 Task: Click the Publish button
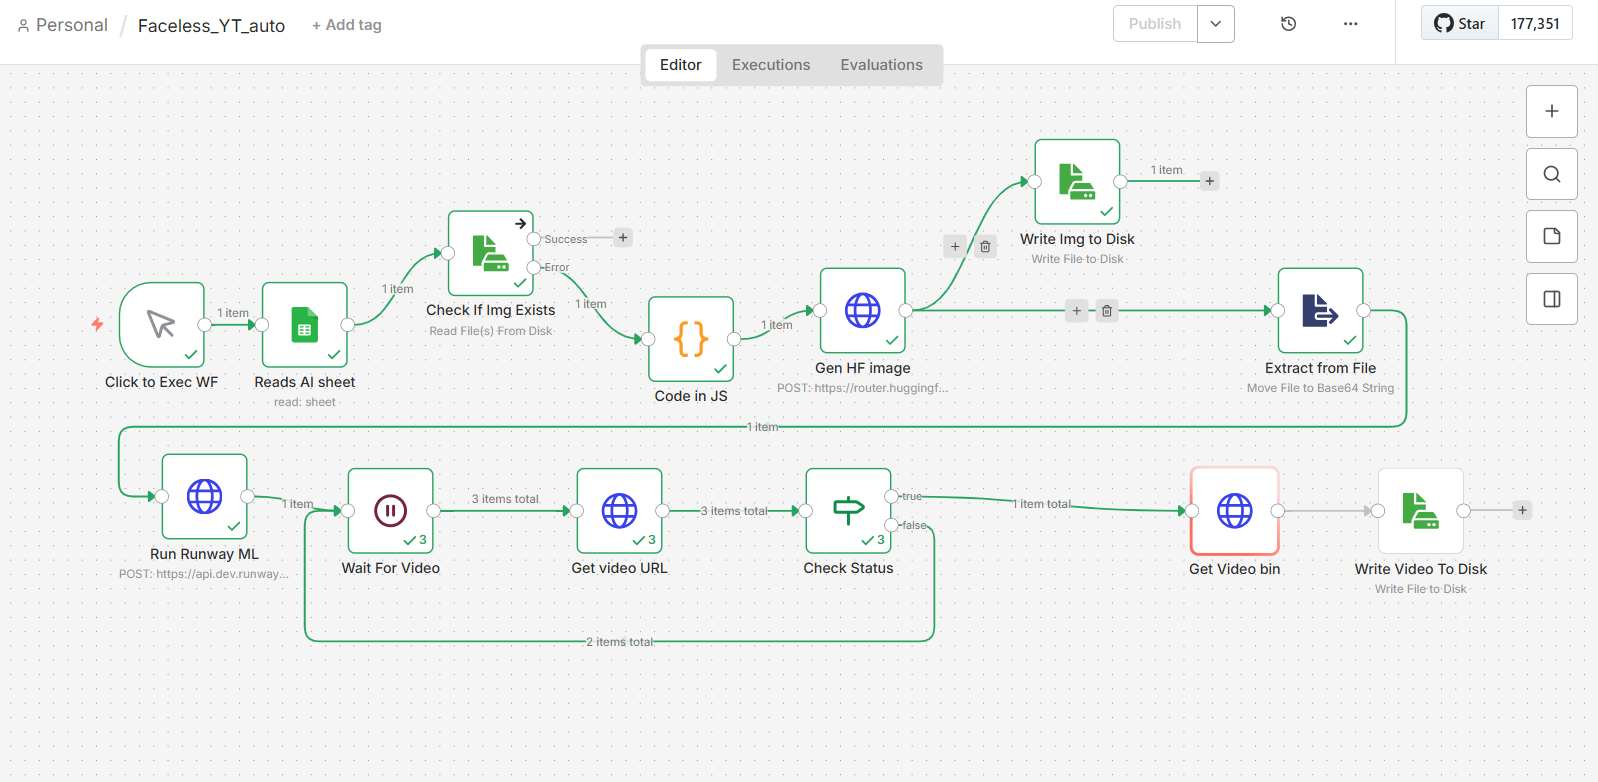pos(1155,24)
